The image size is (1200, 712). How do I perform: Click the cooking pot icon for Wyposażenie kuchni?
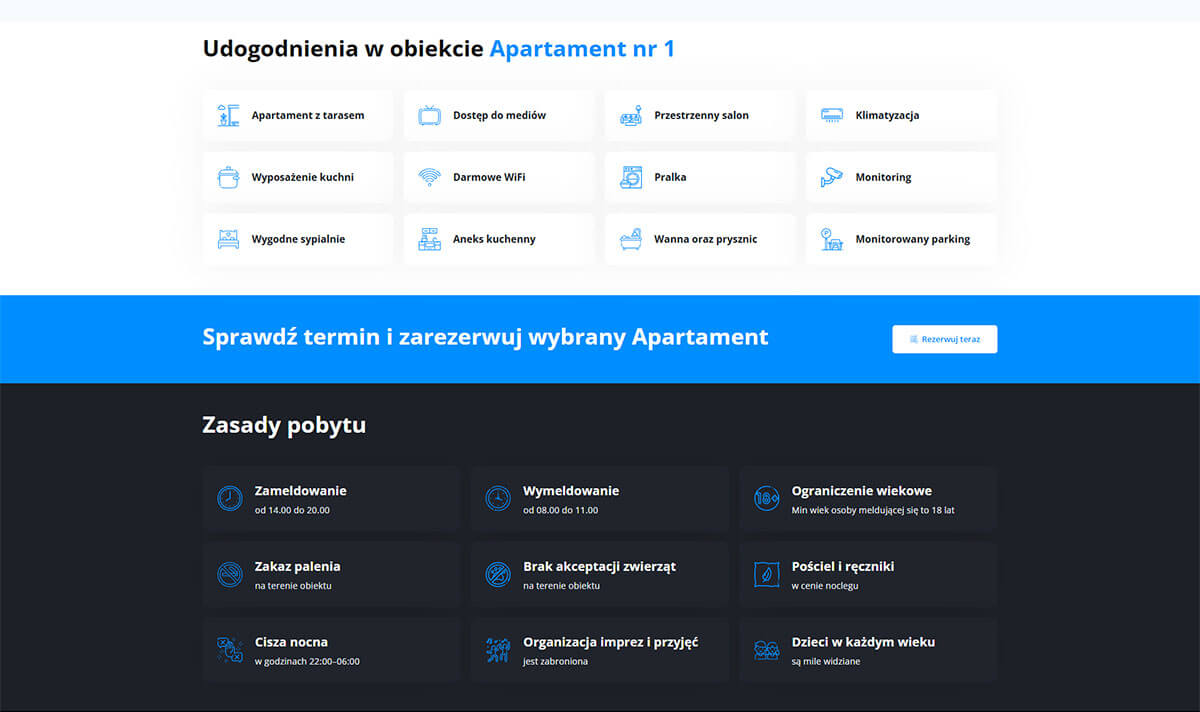click(229, 177)
